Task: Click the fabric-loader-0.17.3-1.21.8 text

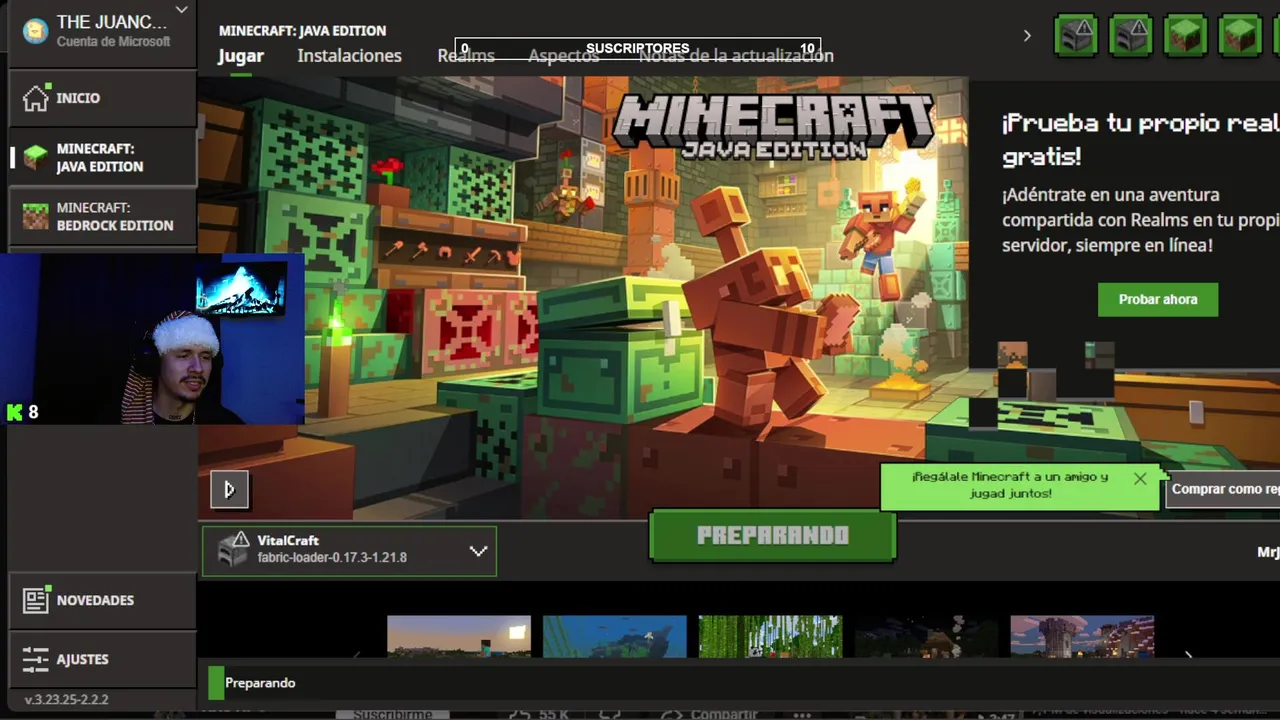Action: click(x=332, y=558)
